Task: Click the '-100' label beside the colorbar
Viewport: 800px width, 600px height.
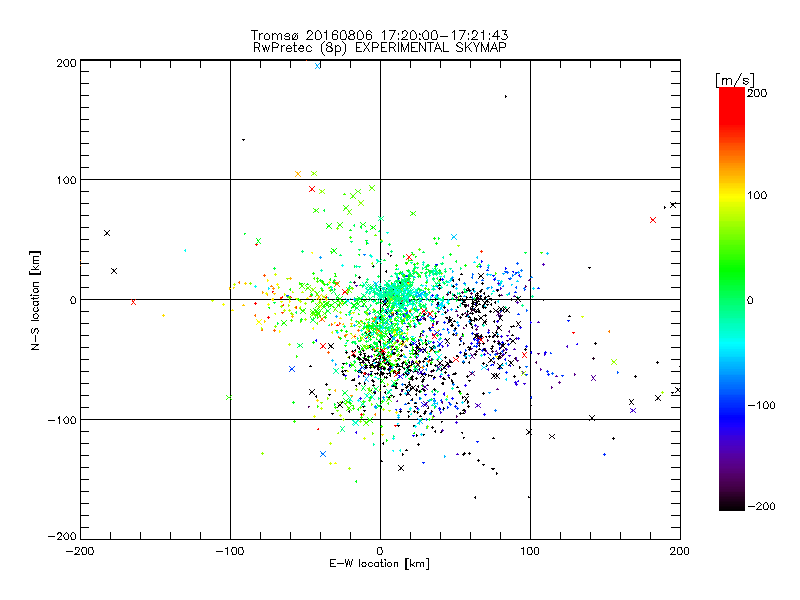Action: click(761, 406)
